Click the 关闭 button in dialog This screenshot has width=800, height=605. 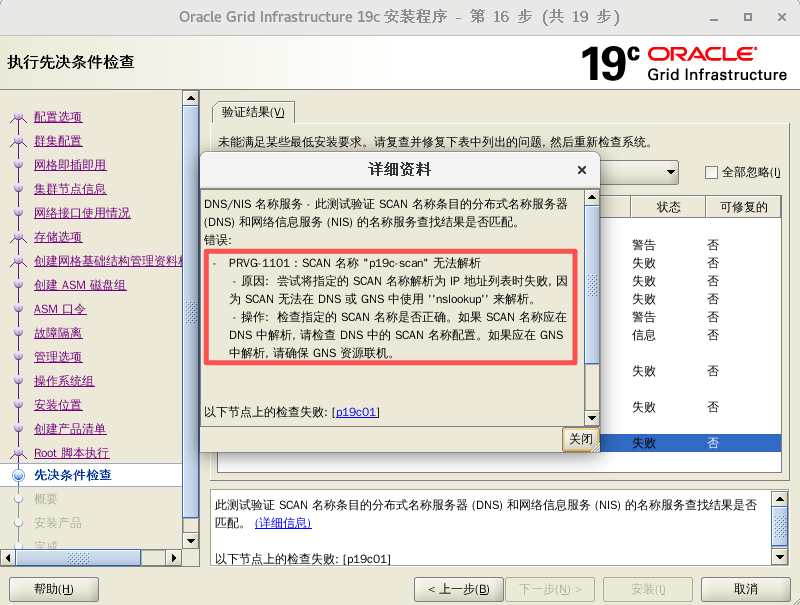point(581,439)
